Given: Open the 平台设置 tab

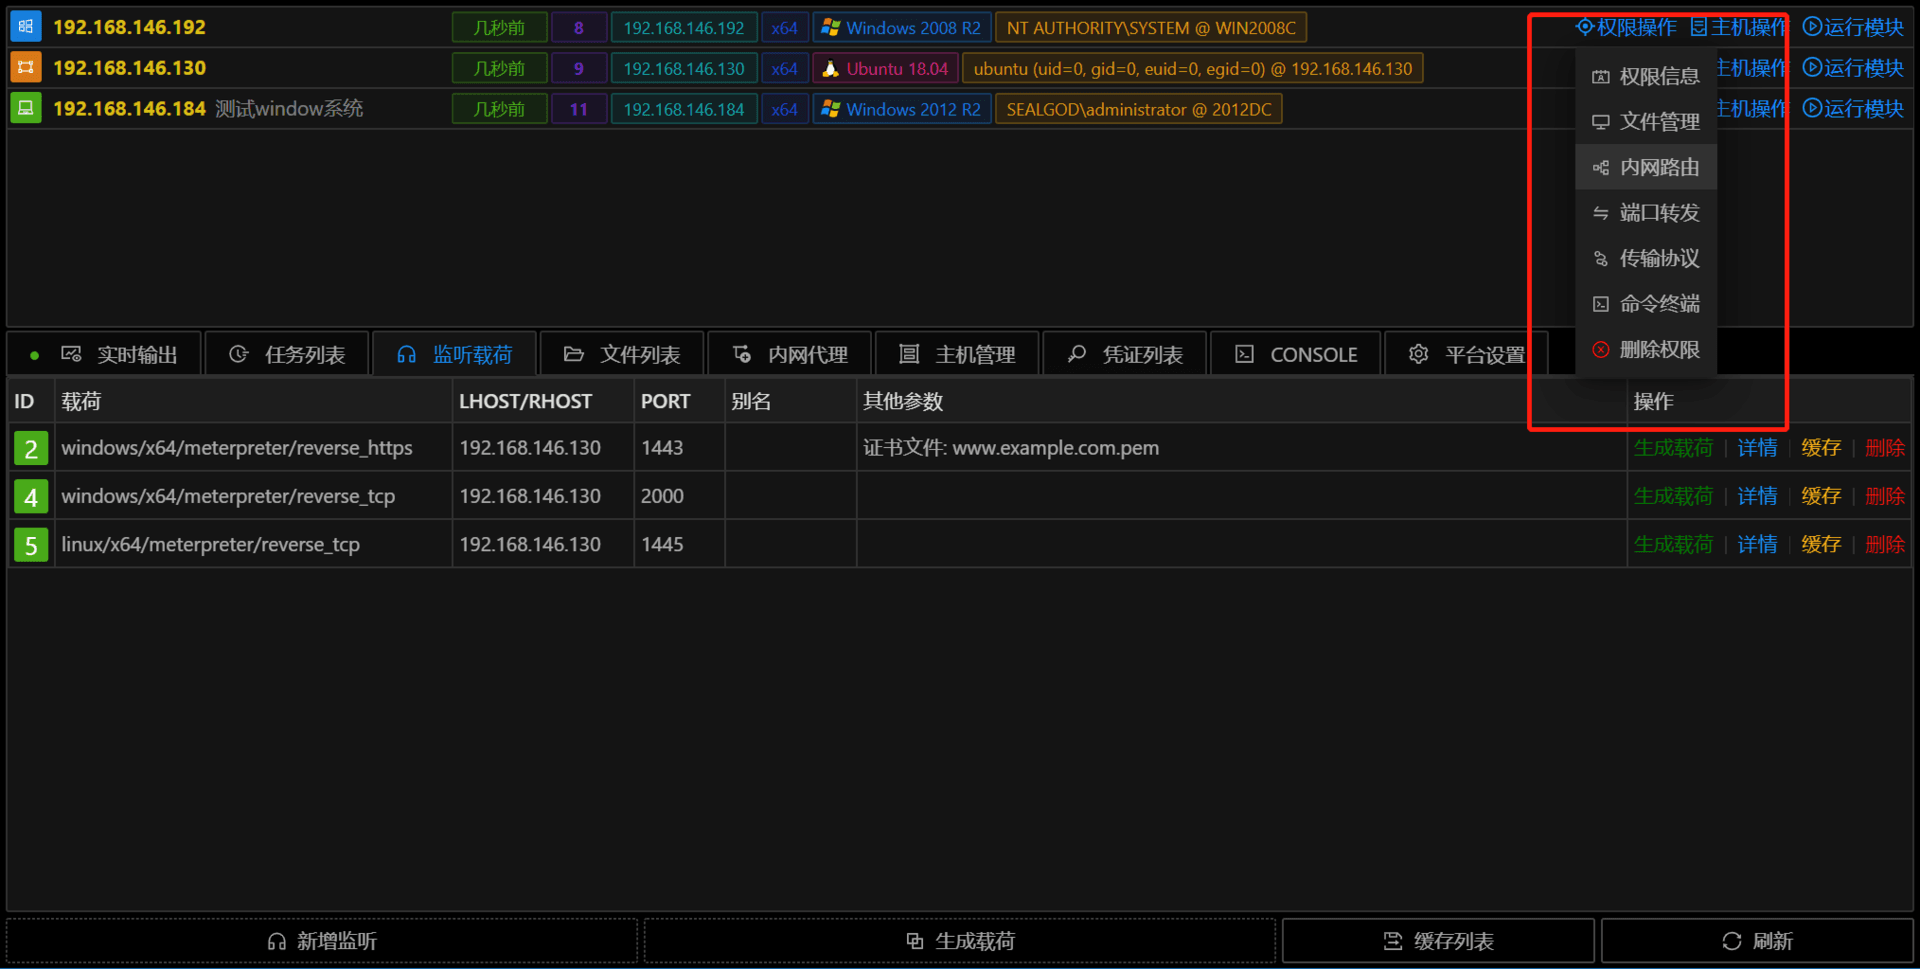Looking at the screenshot, I should pos(1467,354).
